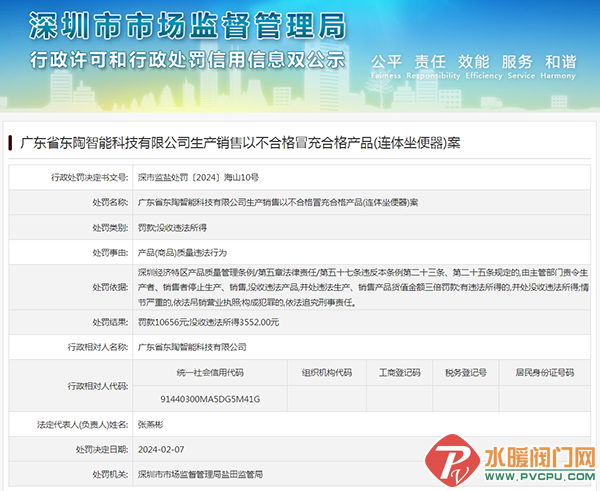Click the 行政相对人名称 label
The image size is (600, 491).
[x=98, y=347]
